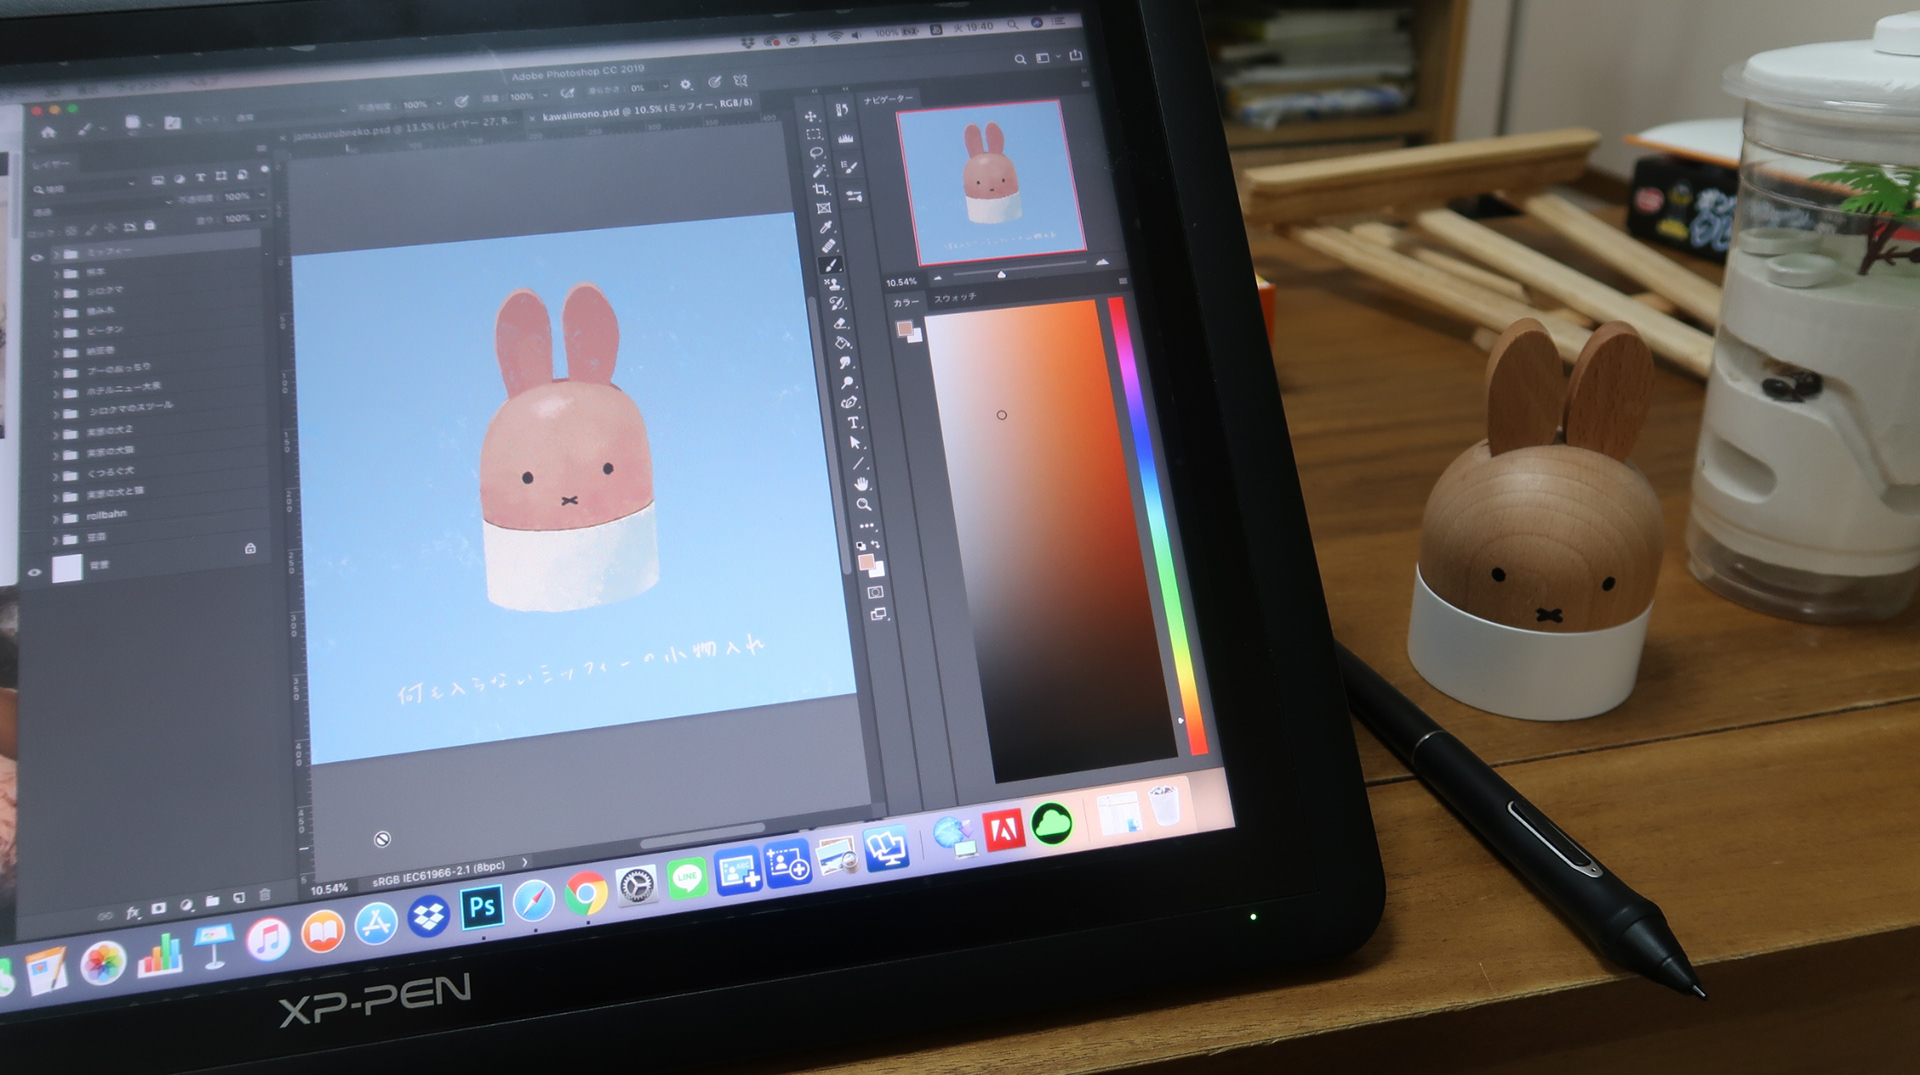Select the Zoom tool in toolbar
The height and width of the screenshot is (1075, 1920).
(x=864, y=505)
